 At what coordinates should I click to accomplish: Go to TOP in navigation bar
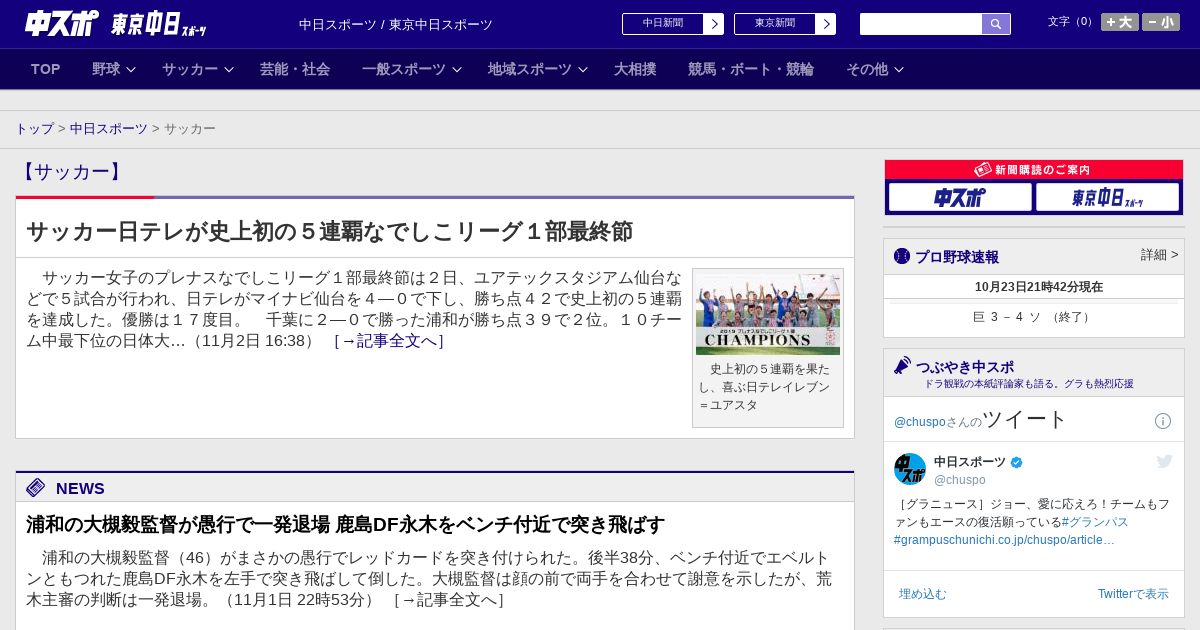click(46, 69)
